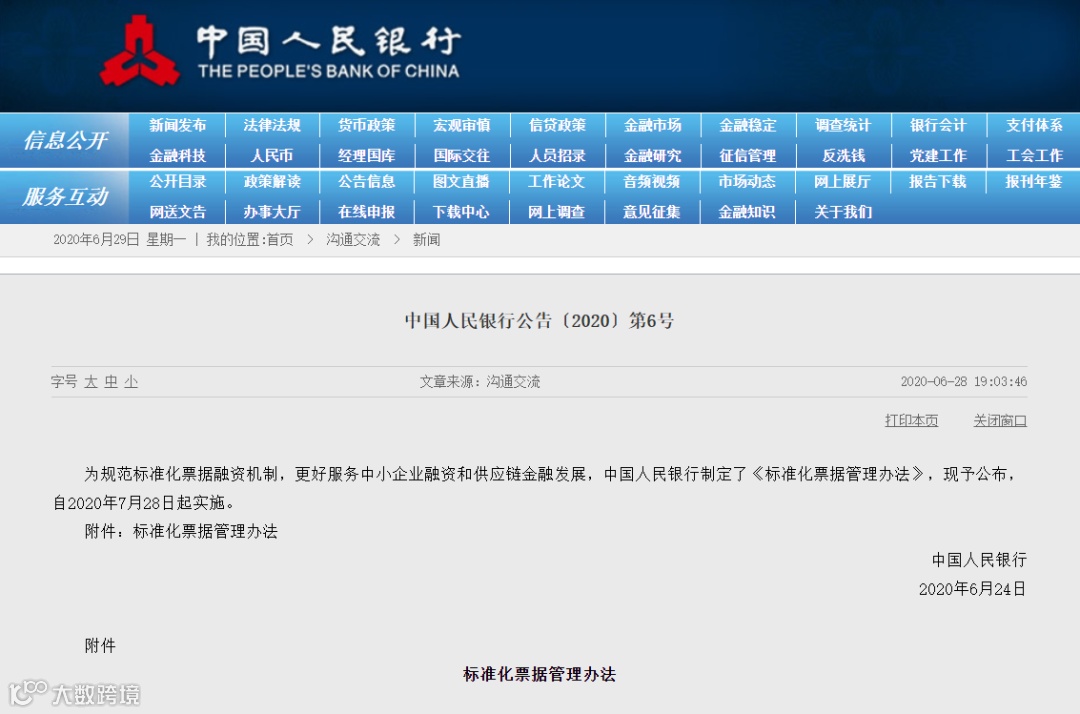Go to 银行会计 section
Viewport: 1080px width, 714px height.
(x=938, y=125)
